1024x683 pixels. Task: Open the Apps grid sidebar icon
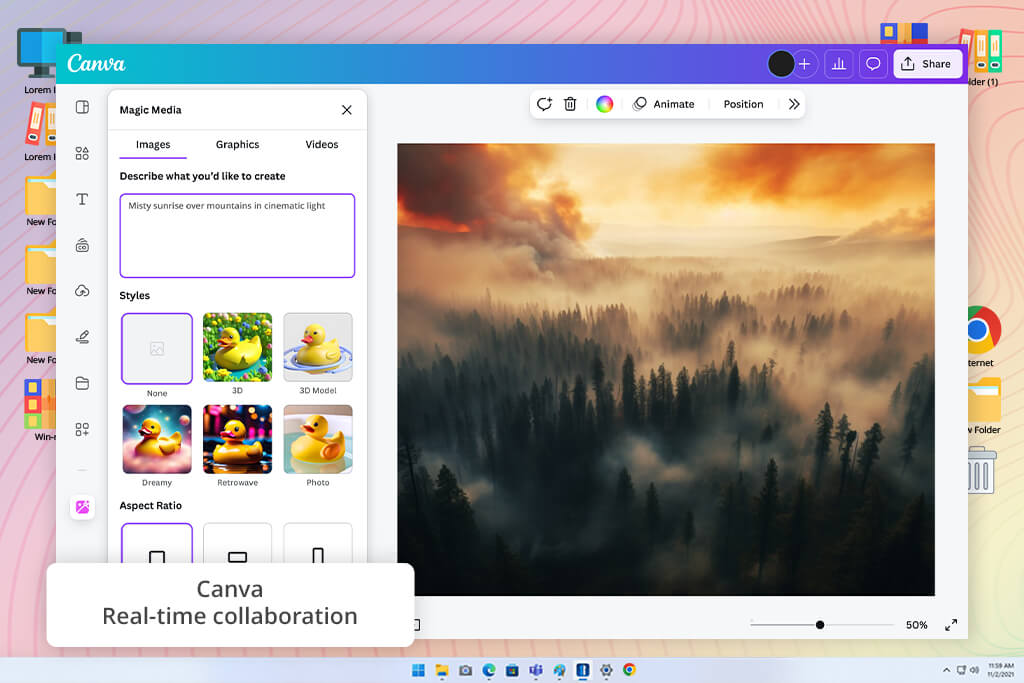tap(82, 429)
